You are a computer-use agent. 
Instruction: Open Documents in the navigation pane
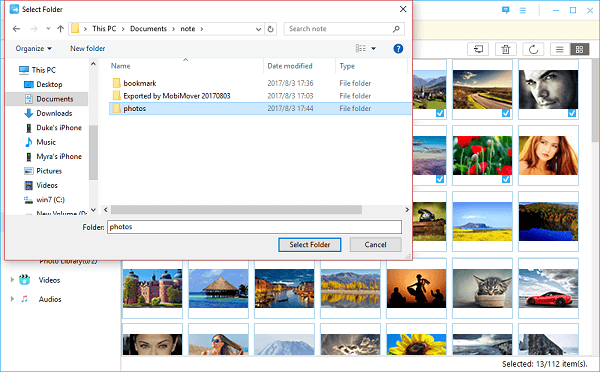pos(49,99)
